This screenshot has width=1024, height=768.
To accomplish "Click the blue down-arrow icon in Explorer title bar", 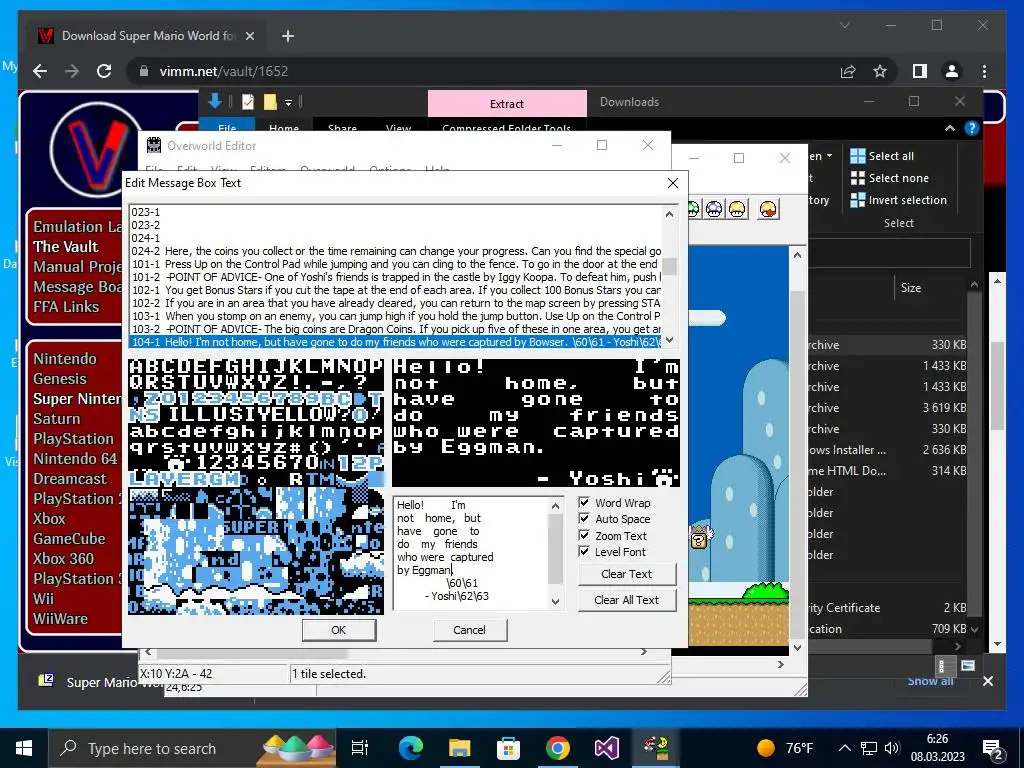I will tap(214, 101).
